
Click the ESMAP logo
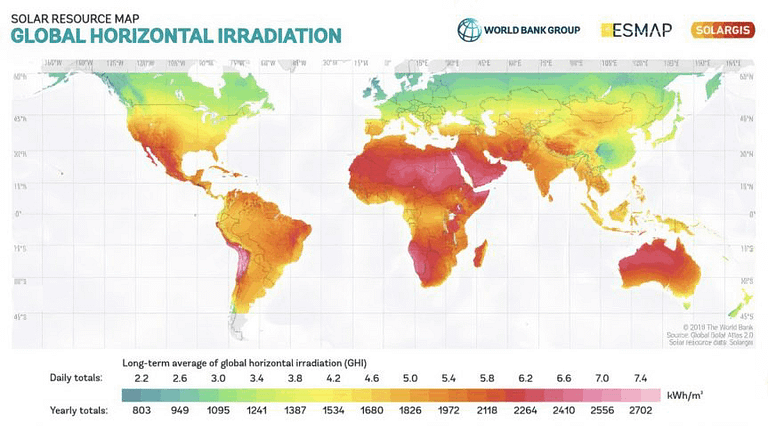point(634,30)
